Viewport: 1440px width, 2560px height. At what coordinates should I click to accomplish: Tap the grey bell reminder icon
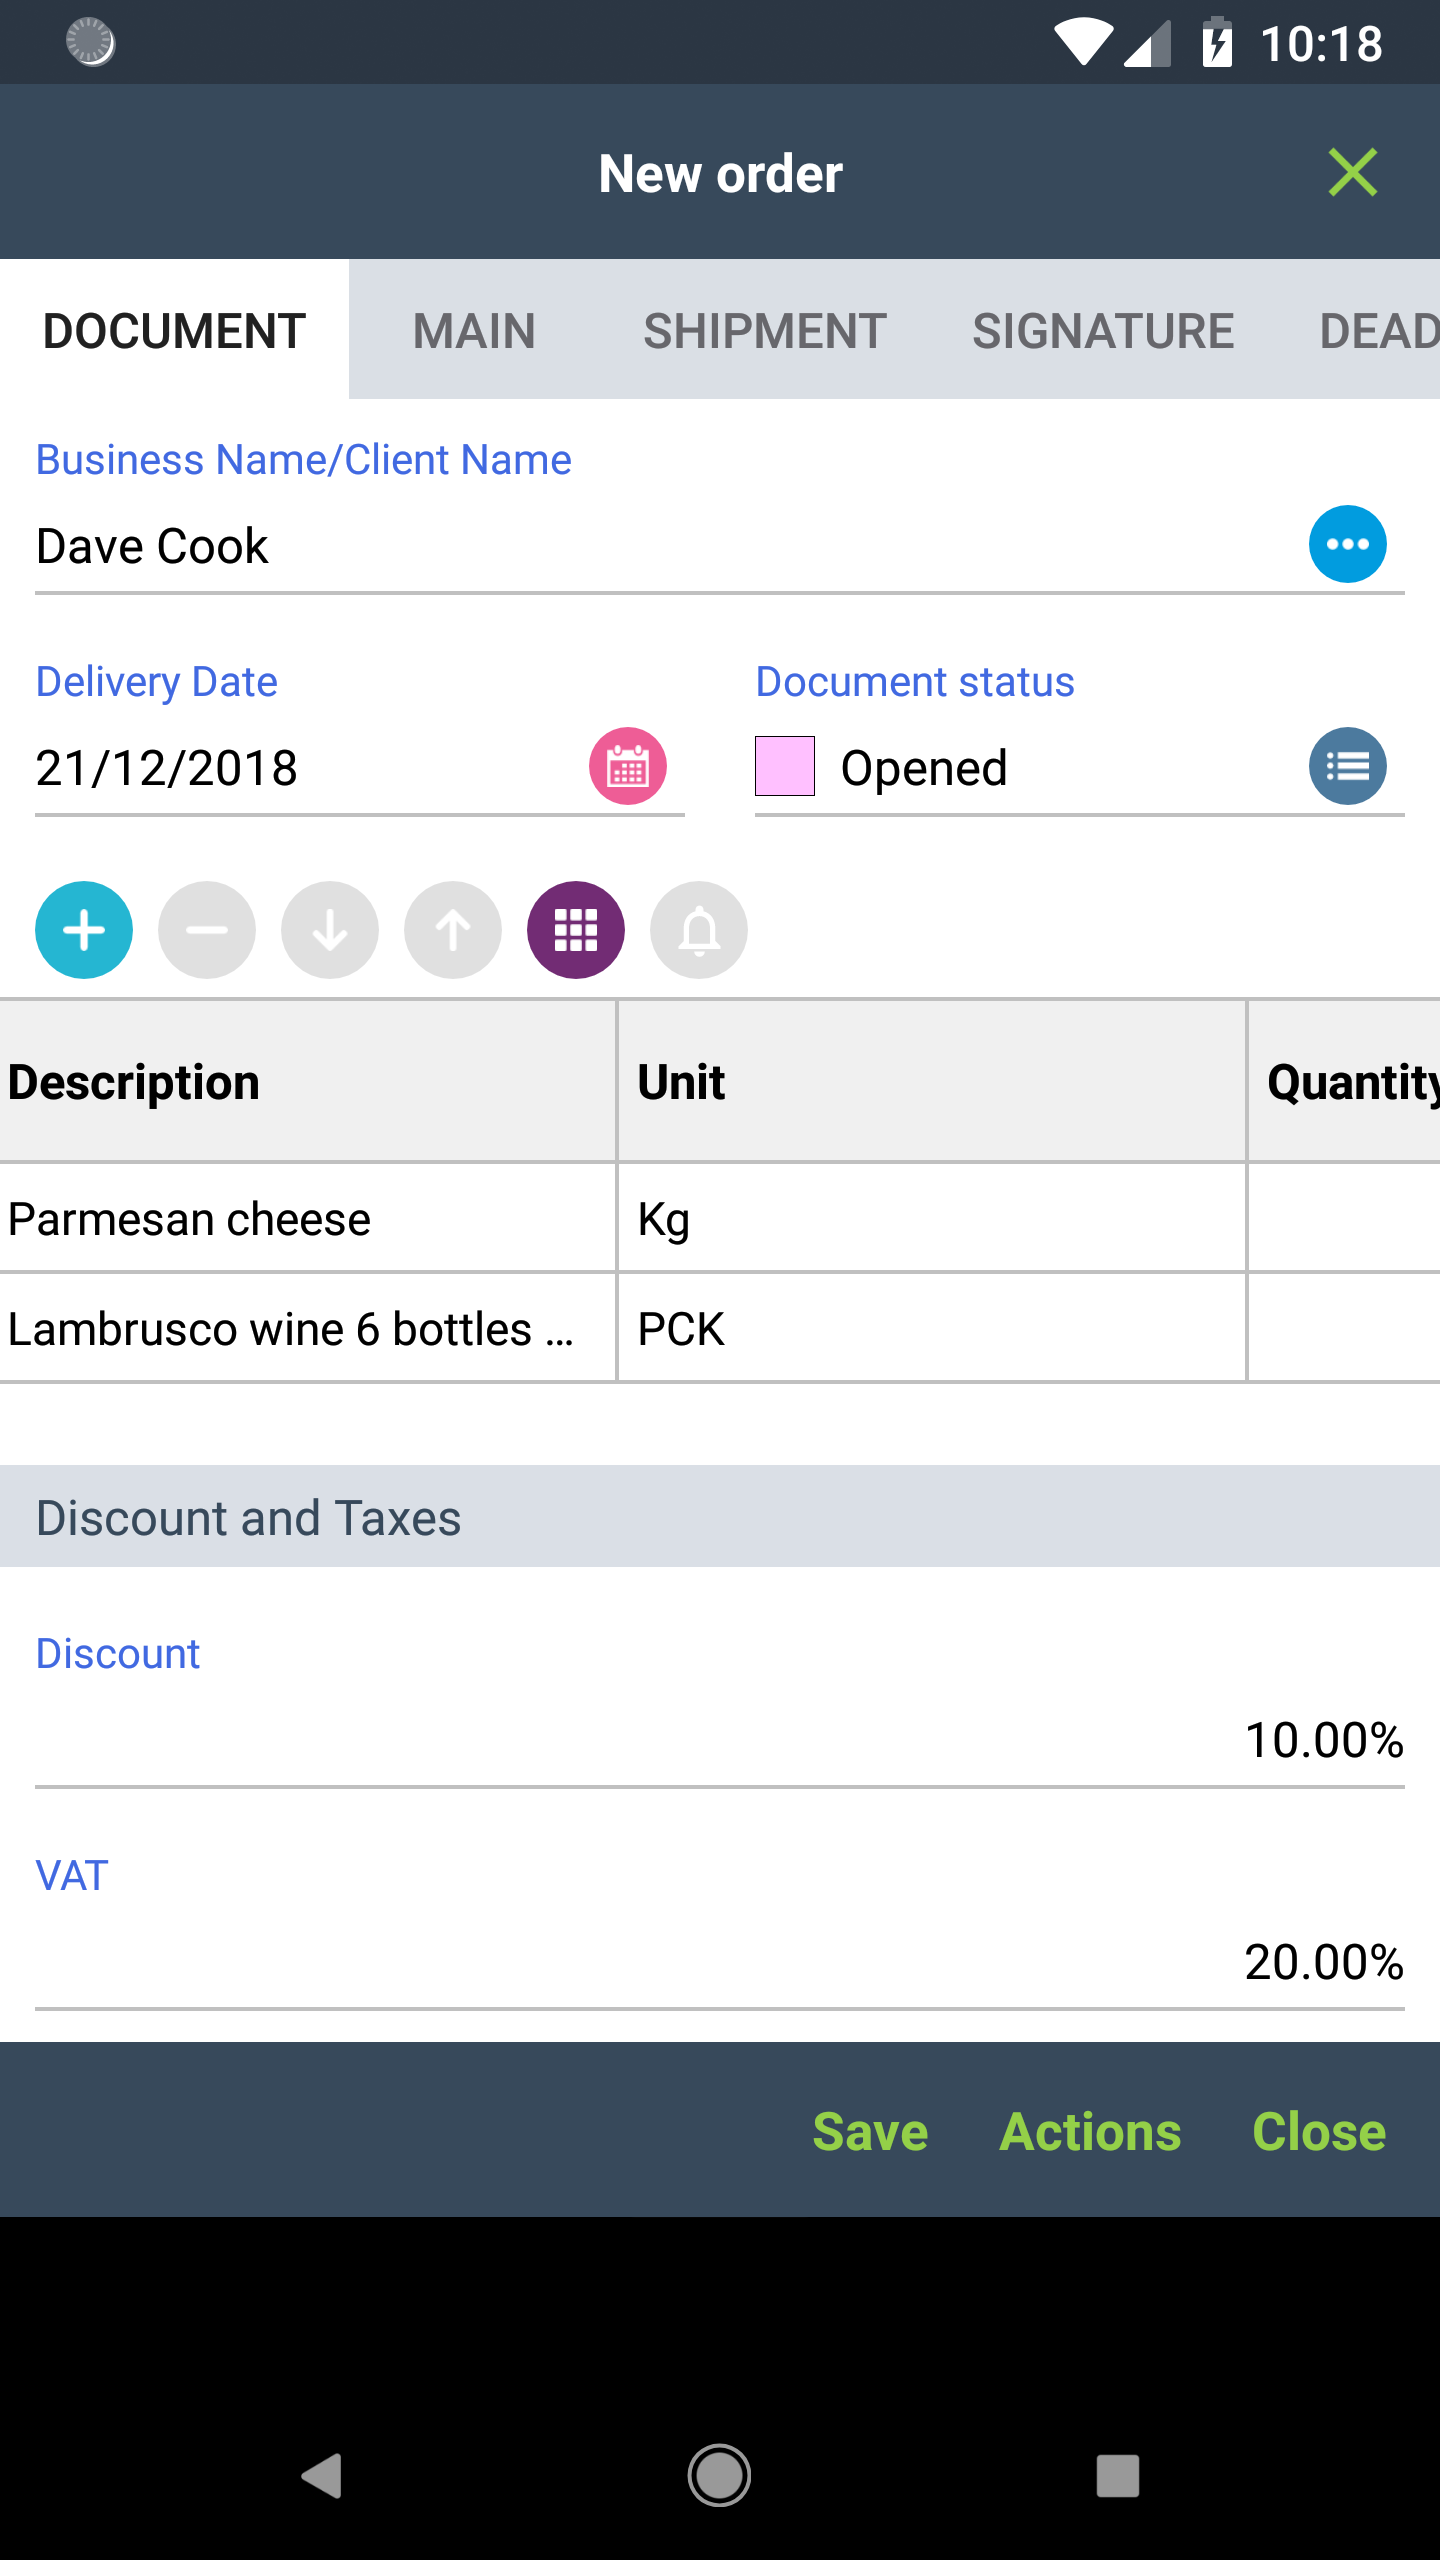click(x=699, y=930)
